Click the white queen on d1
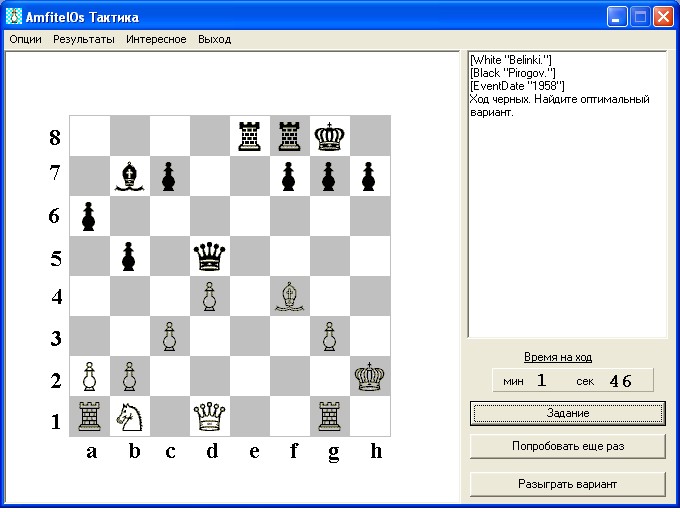This screenshot has height=512, width=680. coord(209,417)
